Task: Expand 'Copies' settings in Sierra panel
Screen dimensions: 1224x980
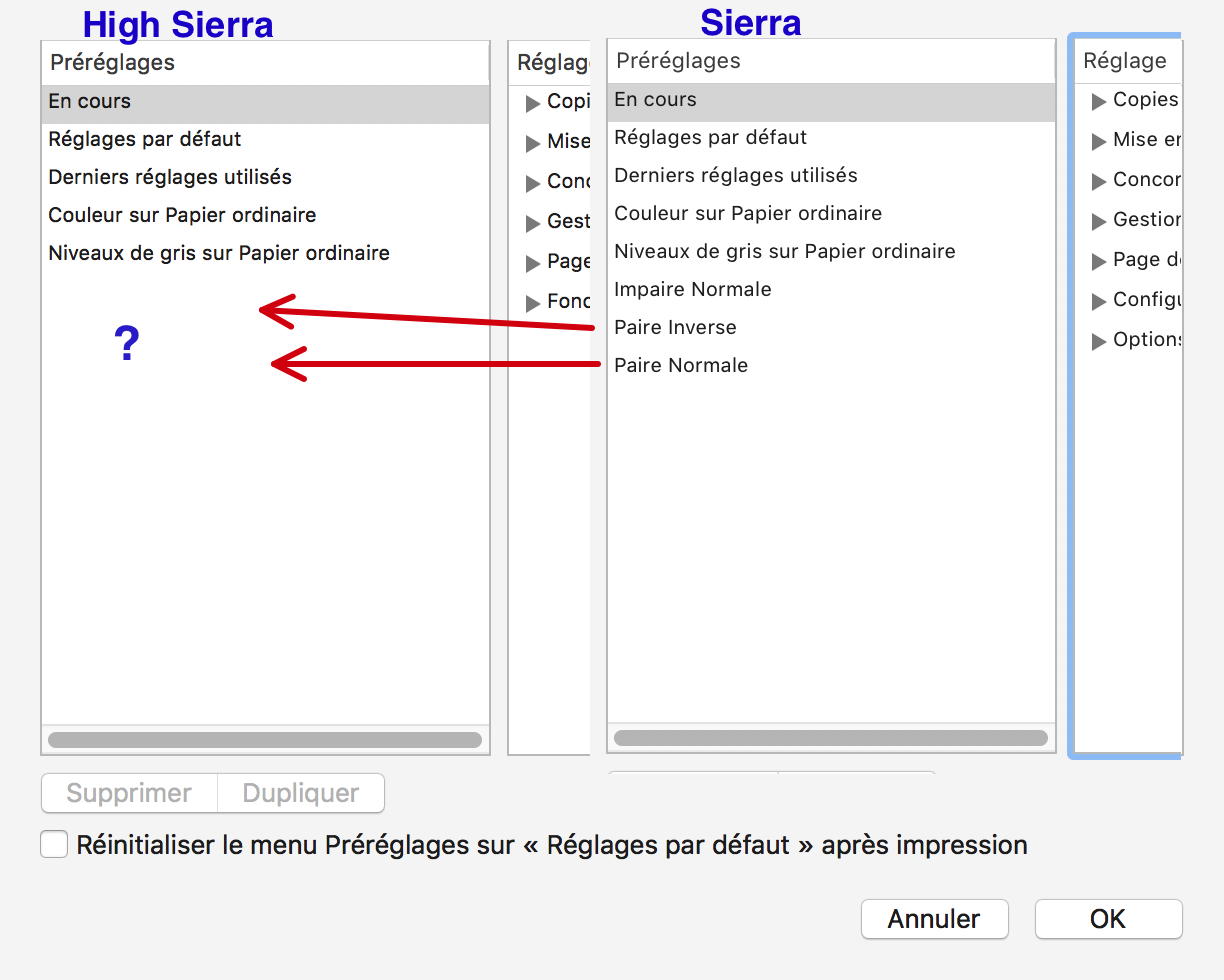Action: click(1098, 101)
